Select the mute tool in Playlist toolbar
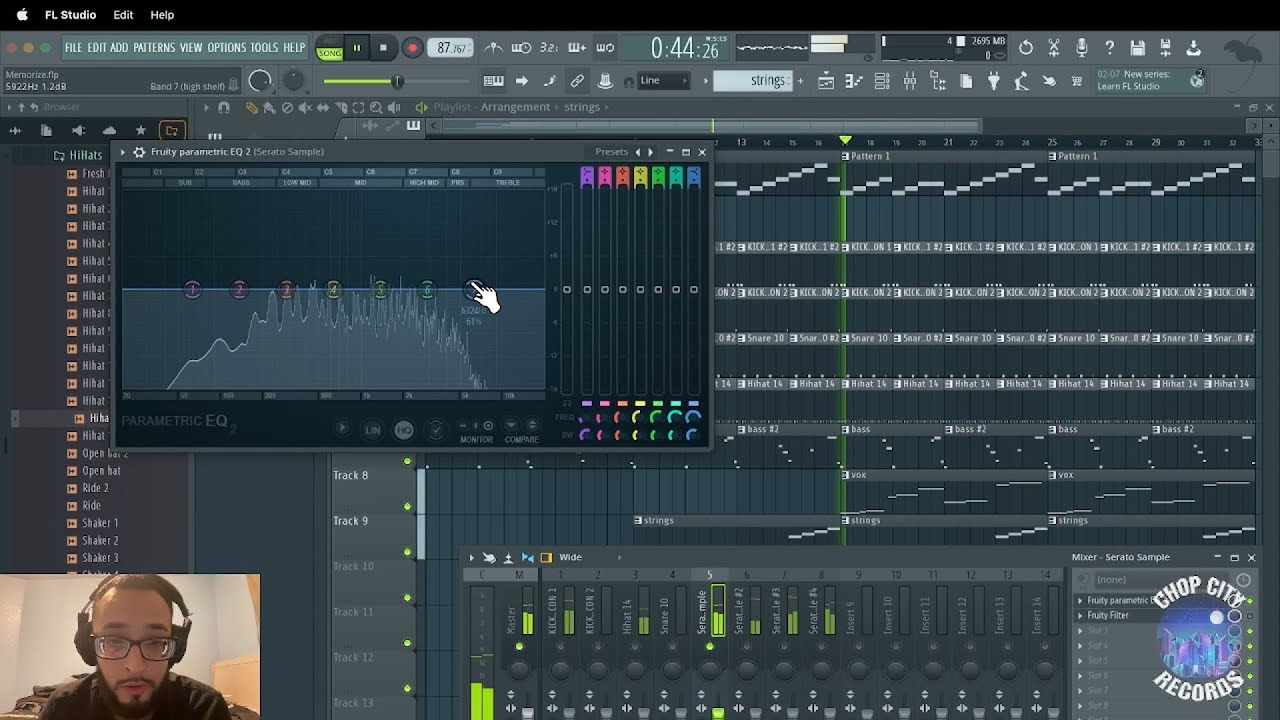The width and height of the screenshot is (1280, 720). point(305,107)
